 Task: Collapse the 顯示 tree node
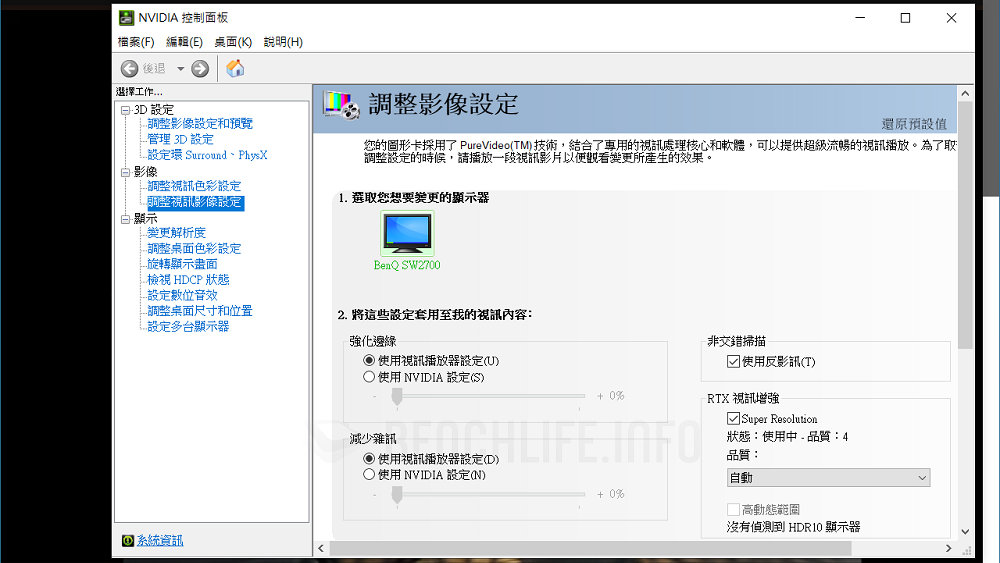[x=126, y=219]
